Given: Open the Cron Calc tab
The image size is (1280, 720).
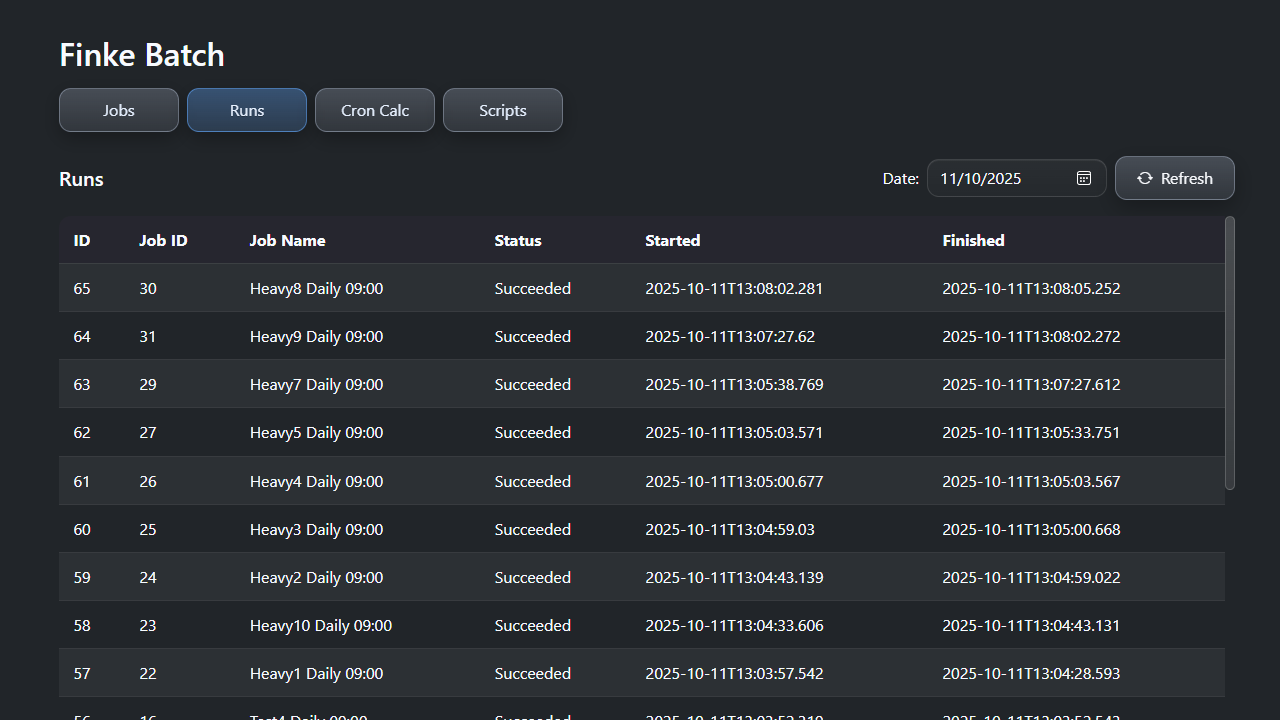Looking at the screenshot, I should [375, 110].
